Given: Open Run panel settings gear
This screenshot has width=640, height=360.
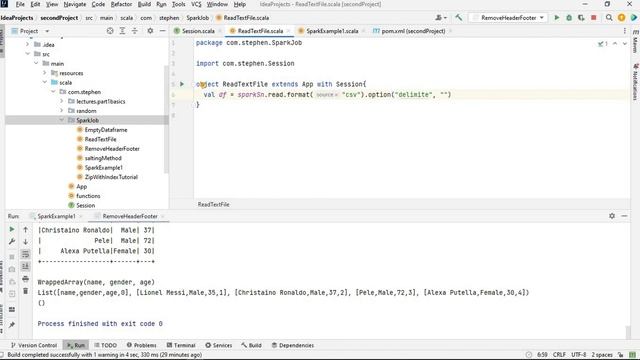Looking at the screenshot, I should pyautogui.click(x=612, y=216).
